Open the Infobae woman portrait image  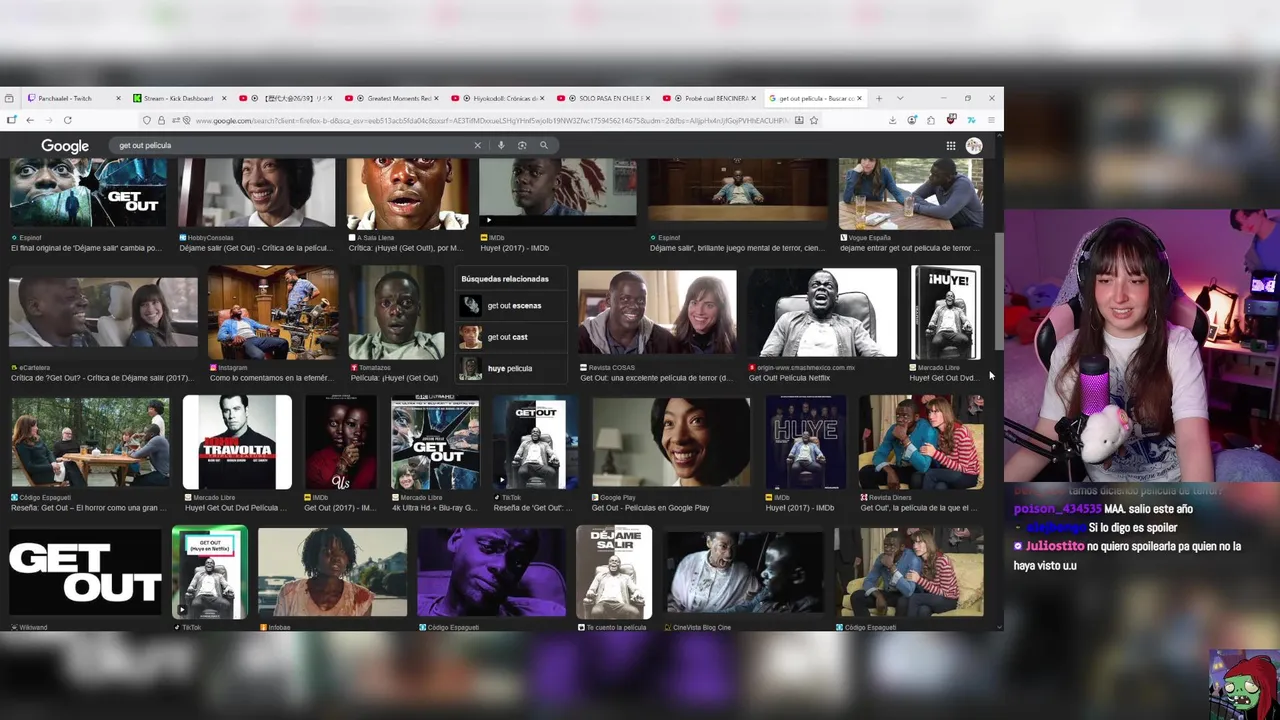[x=332, y=571]
